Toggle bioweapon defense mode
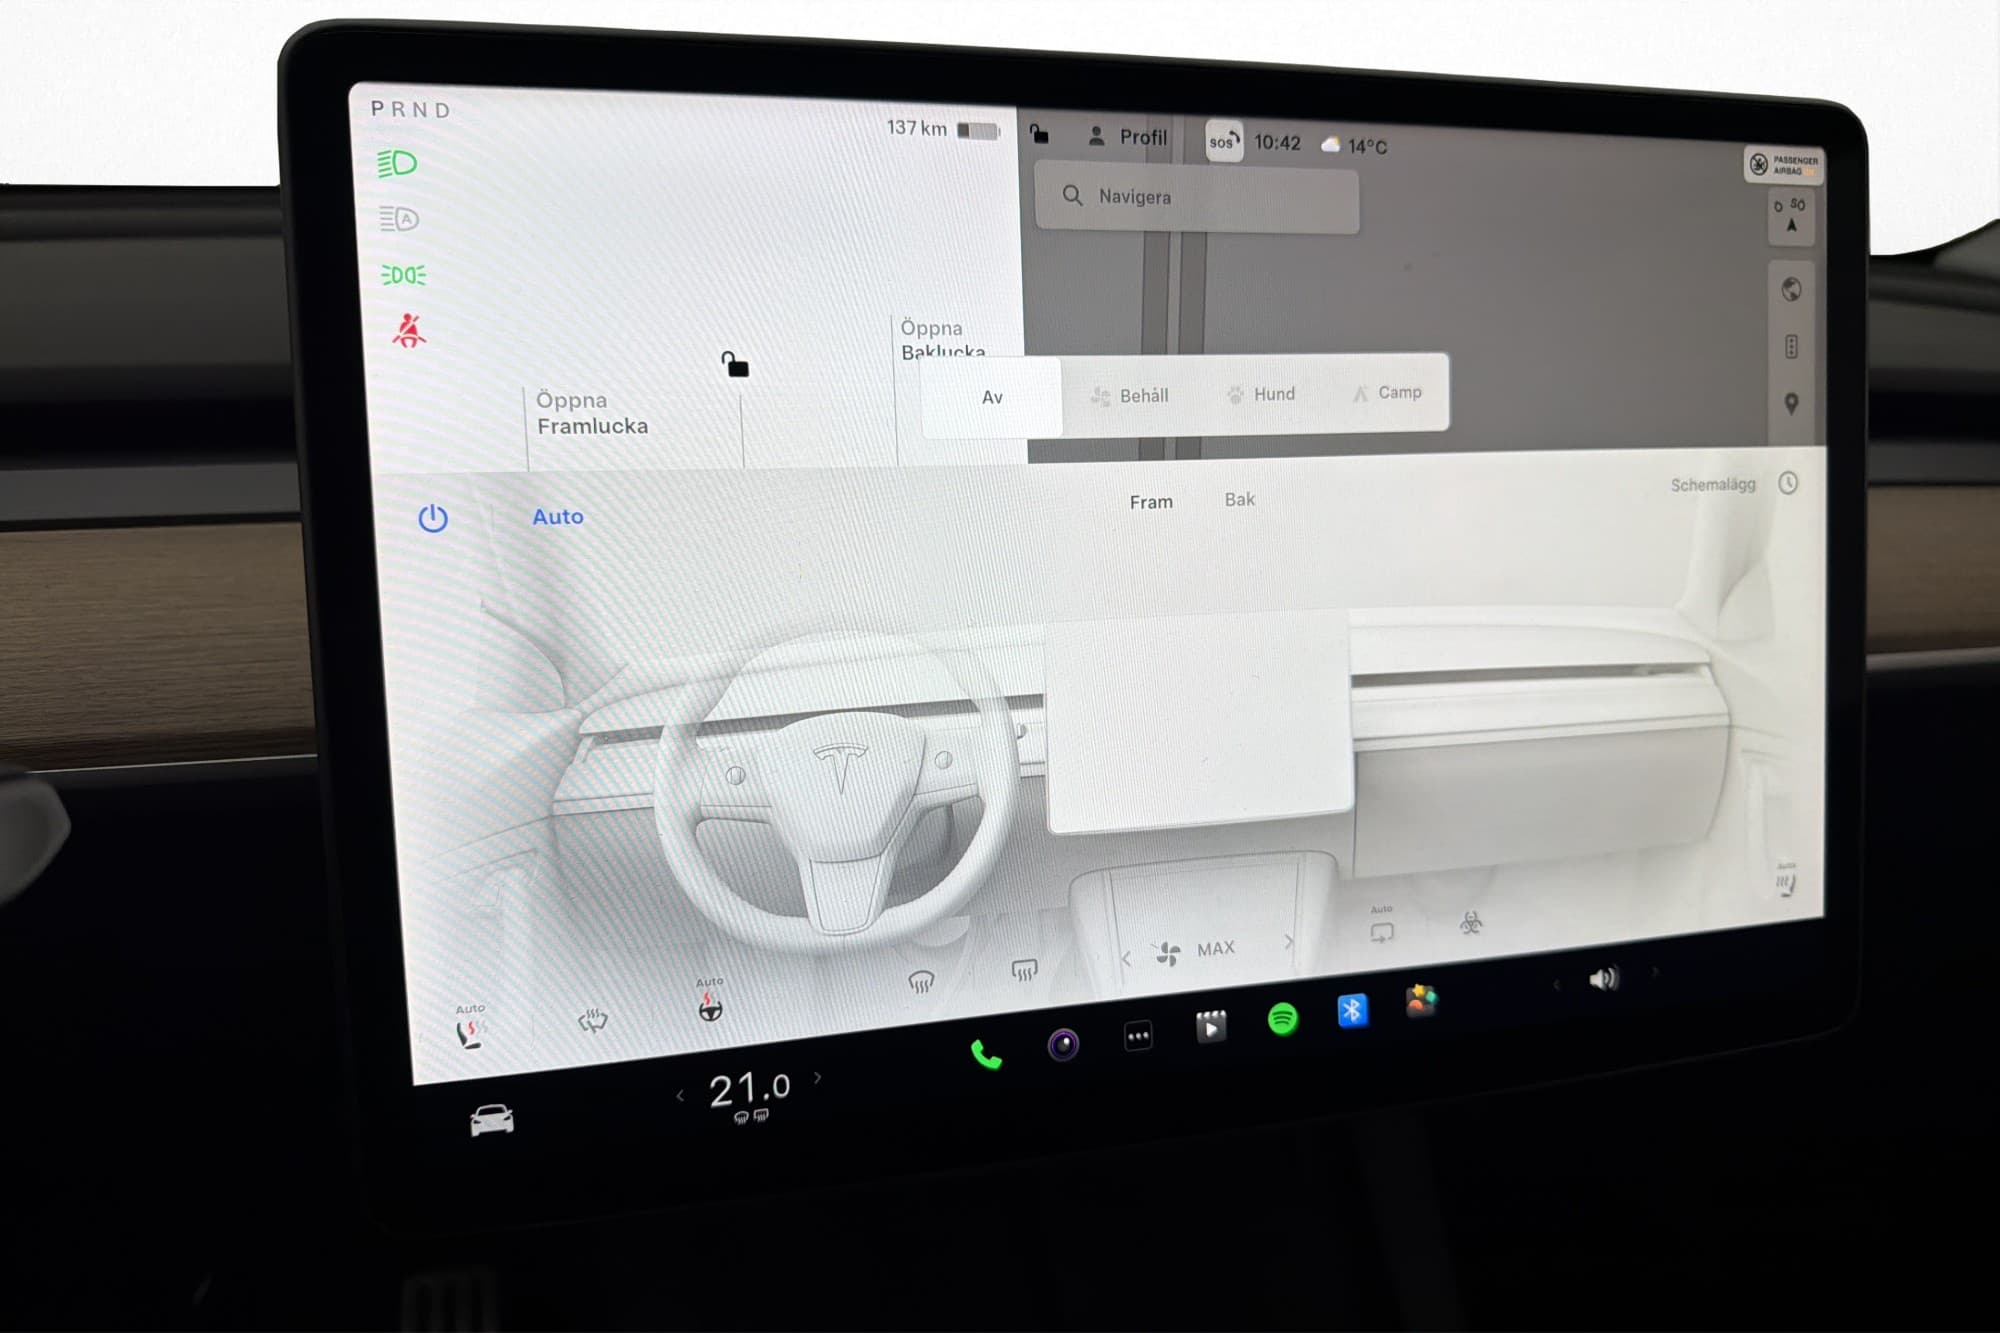 coord(1470,923)
